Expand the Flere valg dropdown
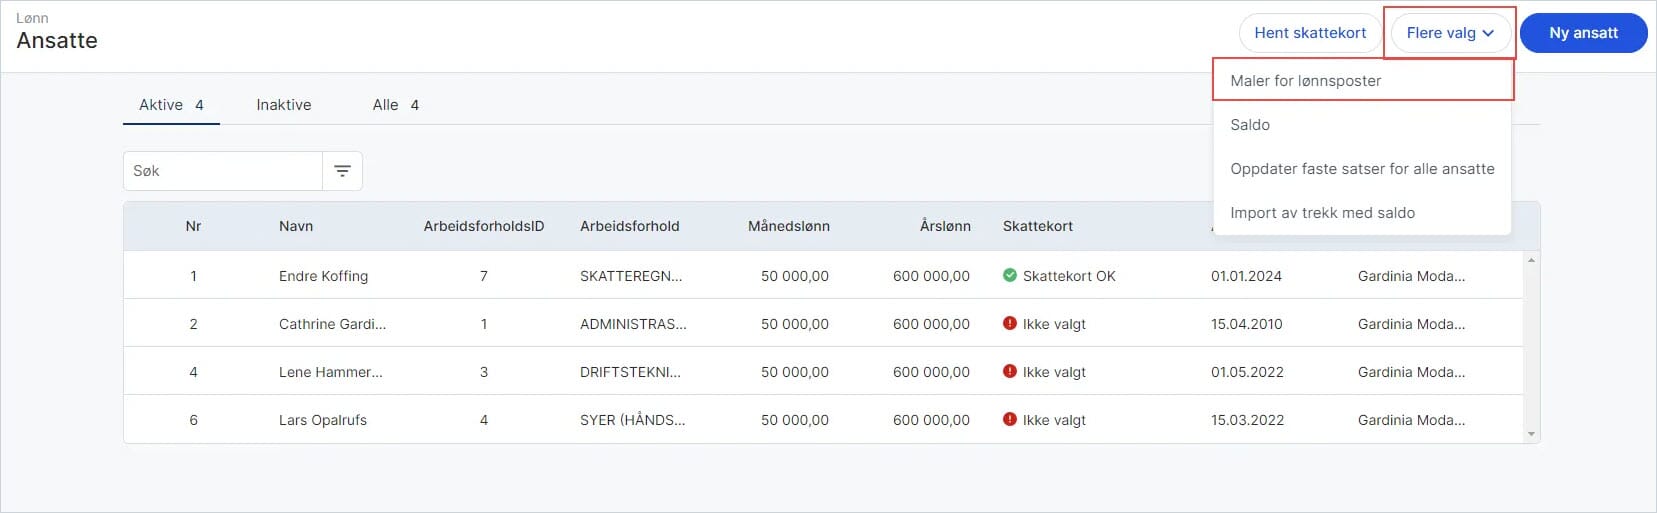 [1450, 33]
